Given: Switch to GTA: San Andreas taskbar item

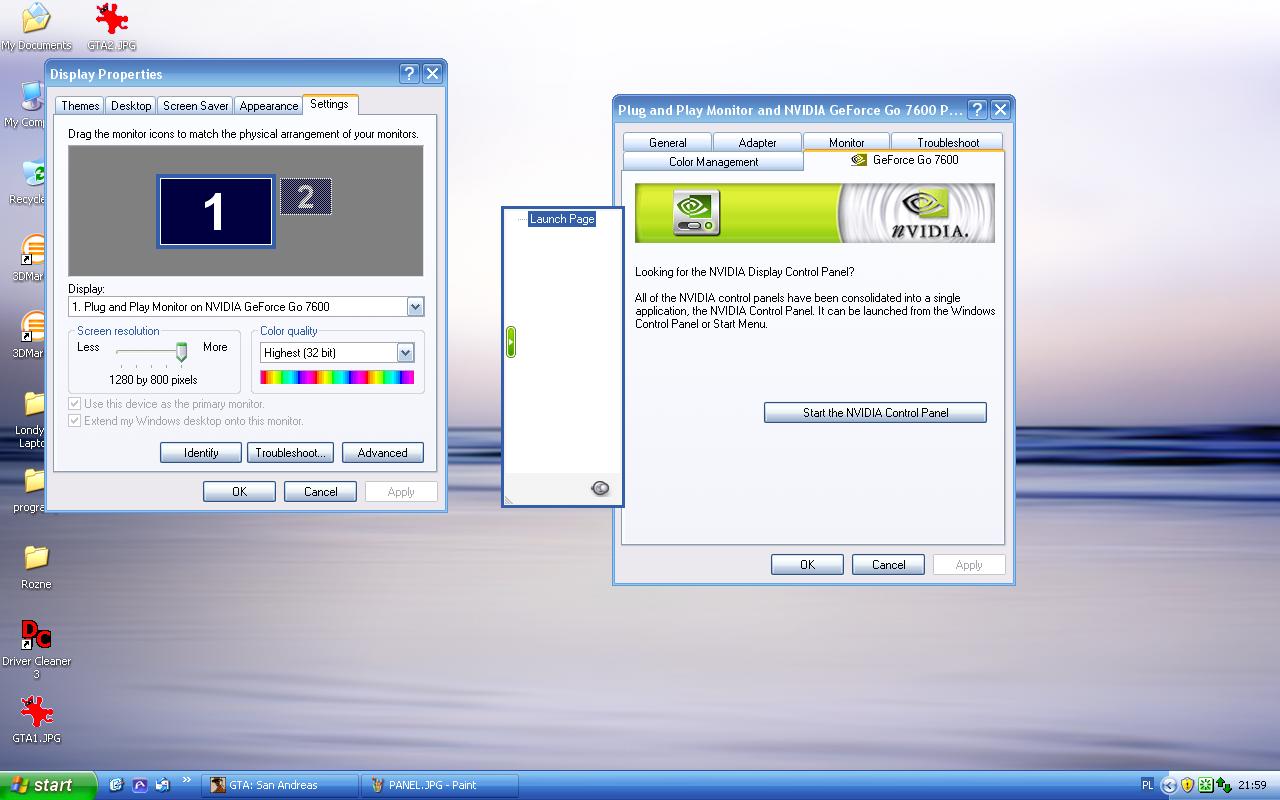Looking at the screenshot, I should click(x=280, y=785).
